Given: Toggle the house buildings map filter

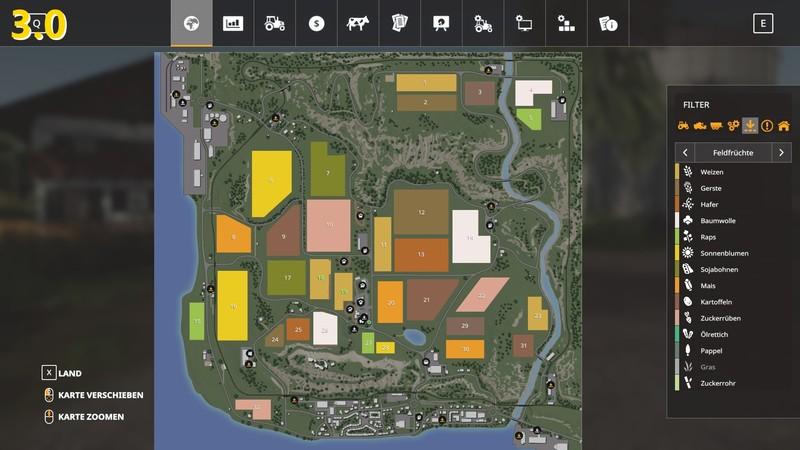Looking at the screenshot, I should tap(783, 125).
